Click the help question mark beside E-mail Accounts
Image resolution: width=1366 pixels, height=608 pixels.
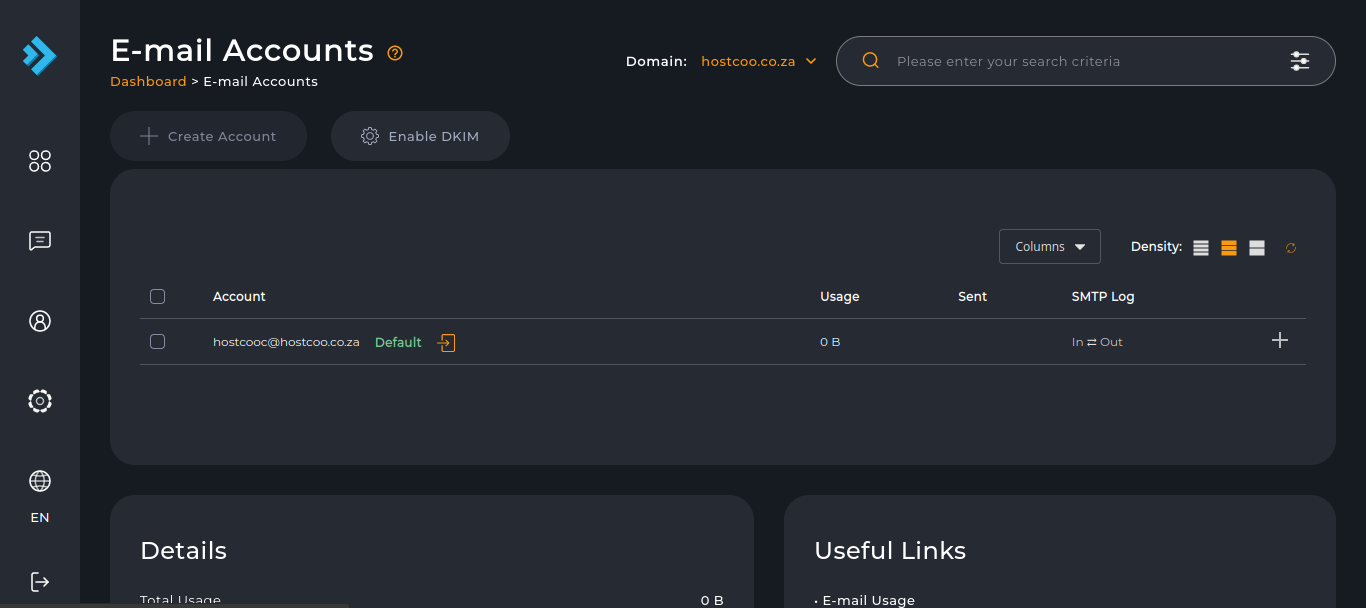(x=395, y=53)
